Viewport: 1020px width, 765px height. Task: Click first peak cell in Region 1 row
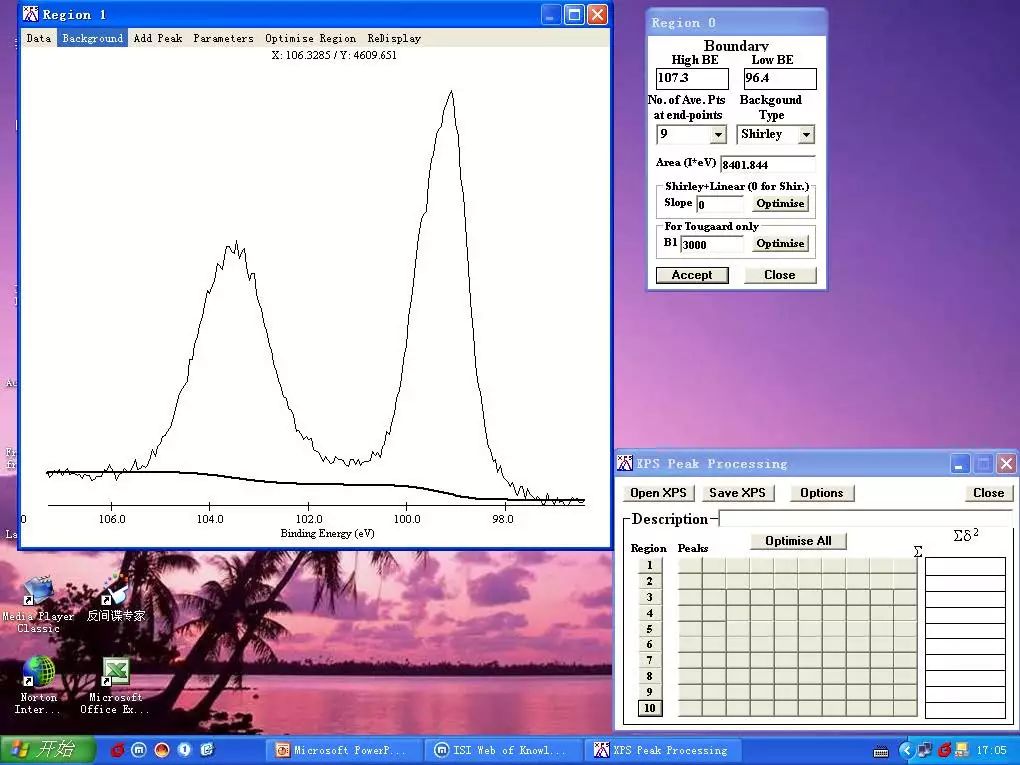click(x=690, y=565)
